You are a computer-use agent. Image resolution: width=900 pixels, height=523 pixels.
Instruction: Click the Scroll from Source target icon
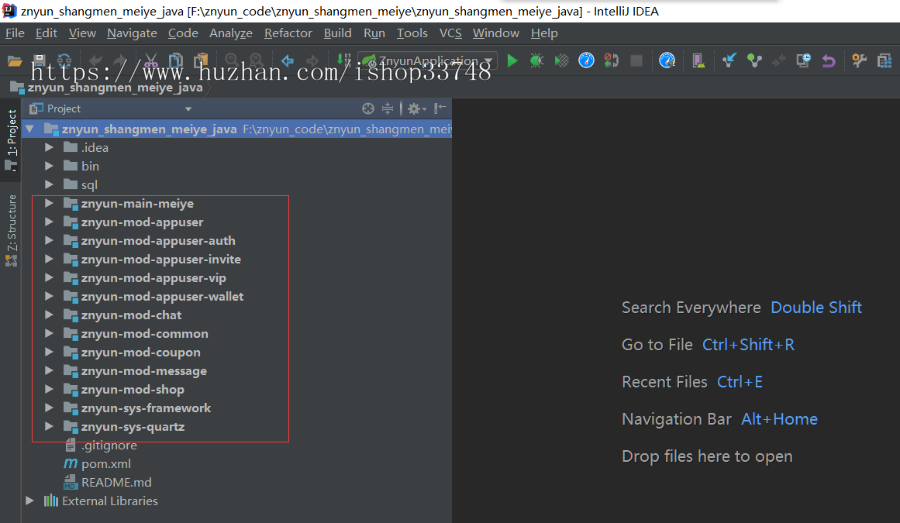click(x=368, y=108)
